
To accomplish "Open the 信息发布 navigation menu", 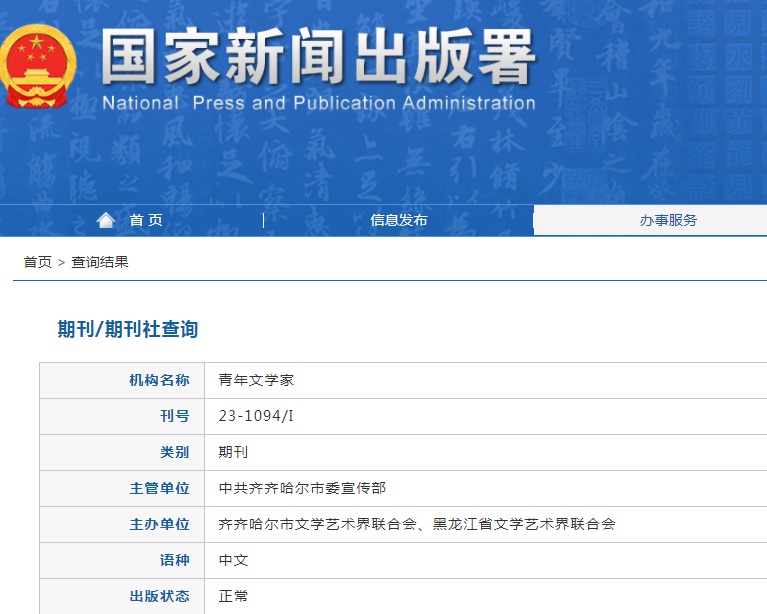I will [x=398, y=220].
